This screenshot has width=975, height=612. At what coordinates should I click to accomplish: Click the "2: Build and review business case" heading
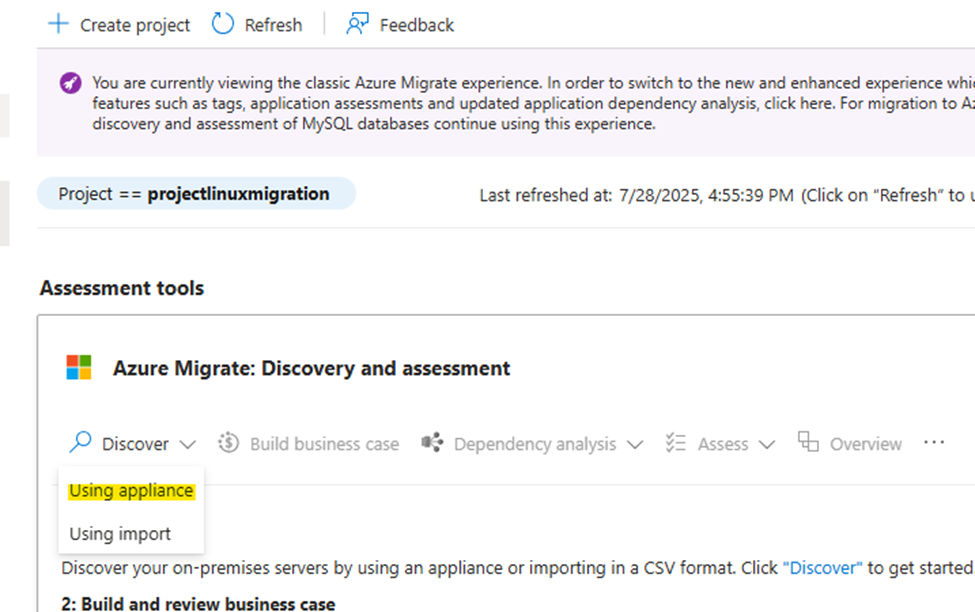point(198,603)
